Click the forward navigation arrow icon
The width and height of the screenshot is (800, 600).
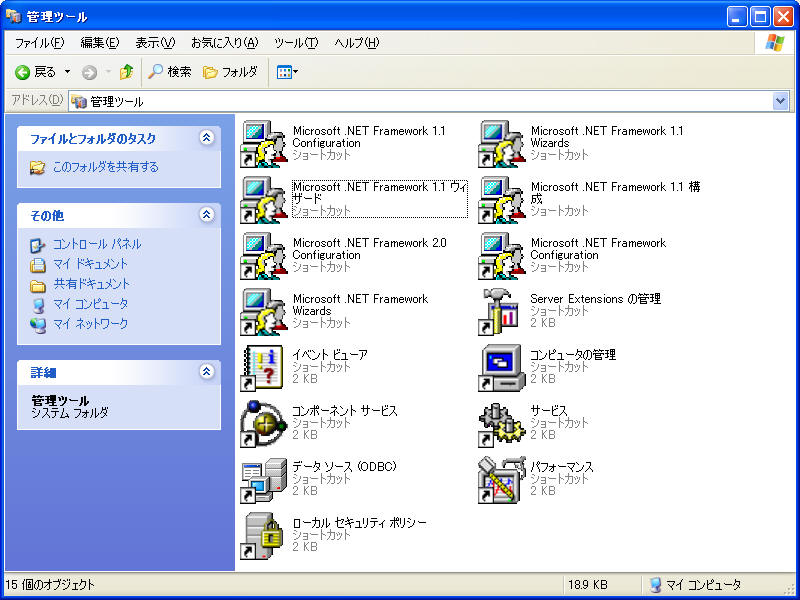(x=89, y=73)
